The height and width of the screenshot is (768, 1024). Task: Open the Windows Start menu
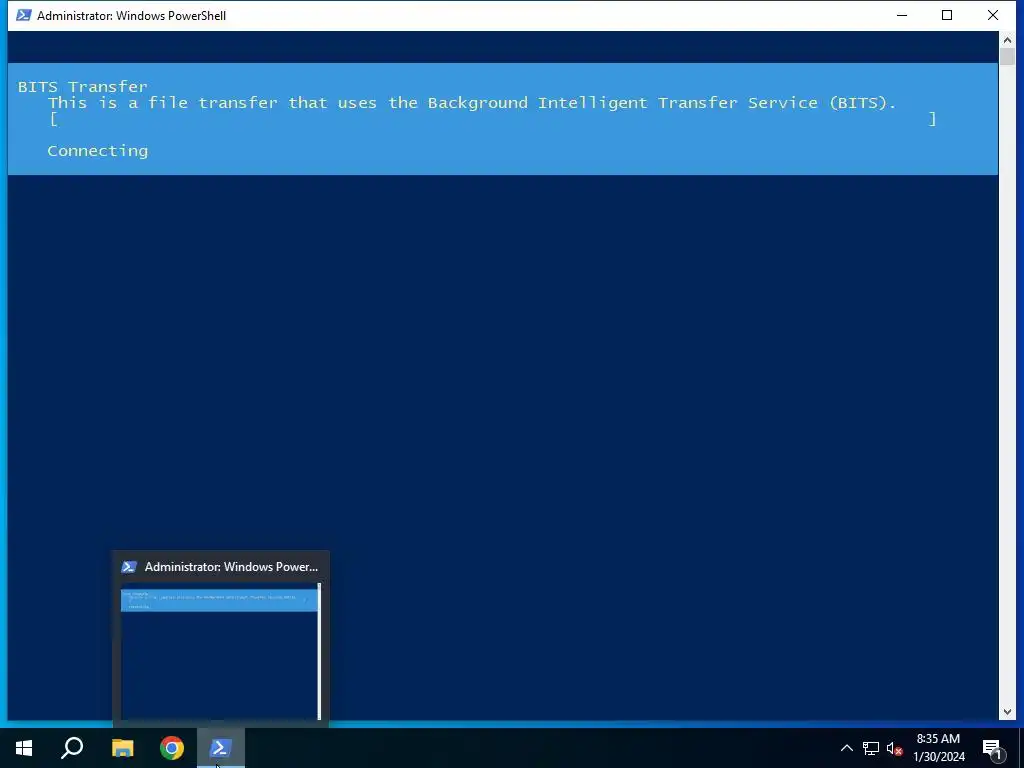click(24, 748)
